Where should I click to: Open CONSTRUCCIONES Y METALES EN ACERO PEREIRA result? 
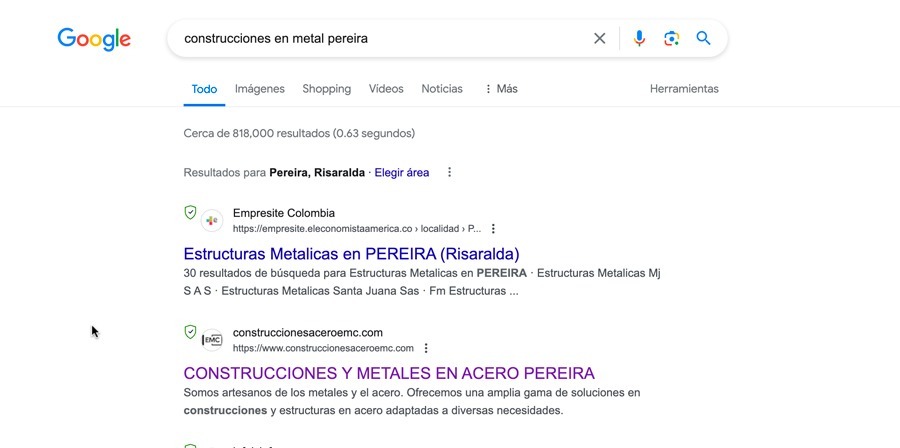pos(389,373)
